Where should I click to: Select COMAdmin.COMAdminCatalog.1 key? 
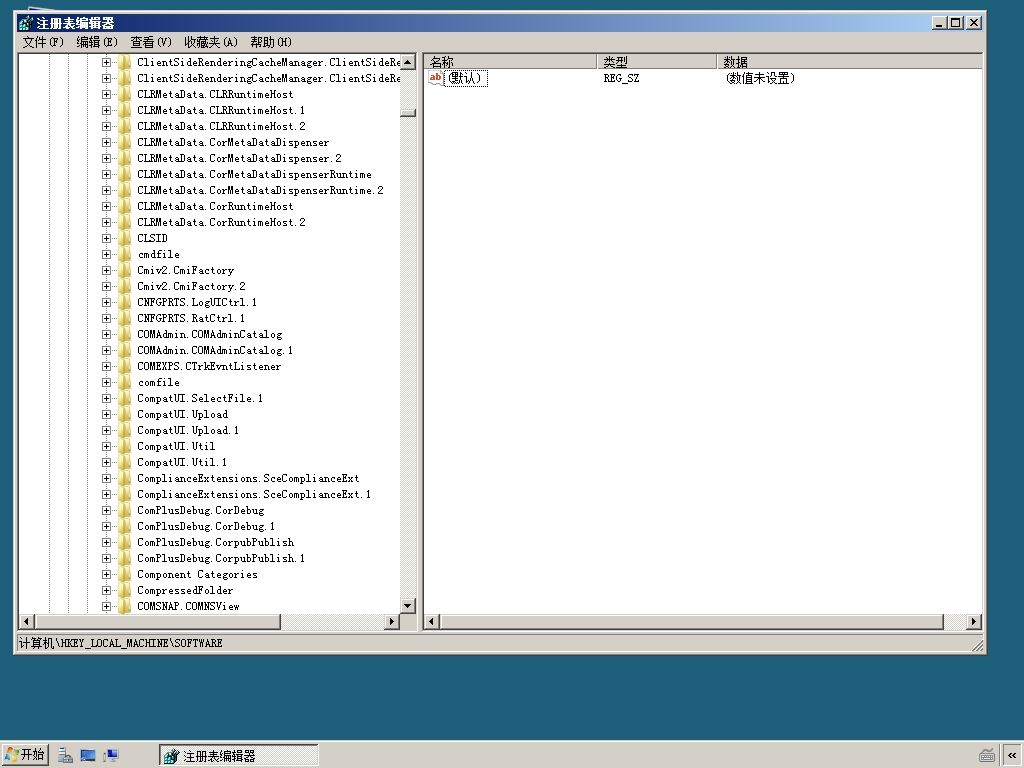point(215,351)
